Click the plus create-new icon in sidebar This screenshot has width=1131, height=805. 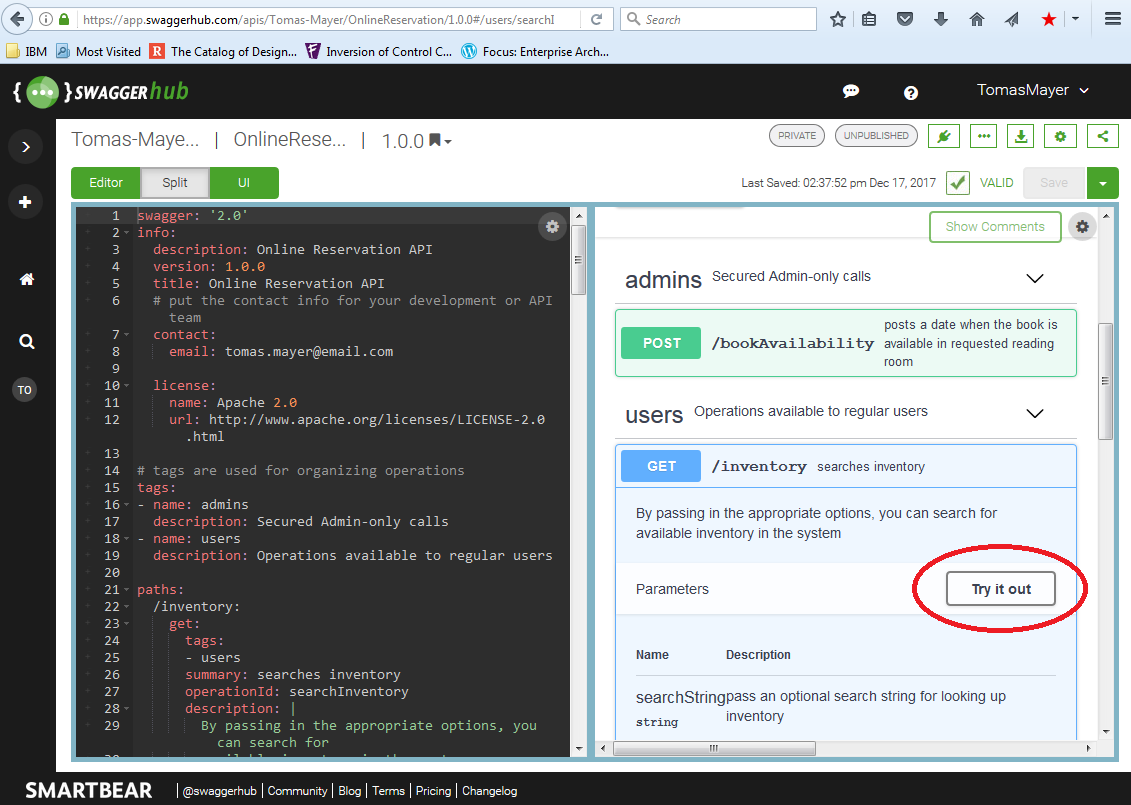25,202
